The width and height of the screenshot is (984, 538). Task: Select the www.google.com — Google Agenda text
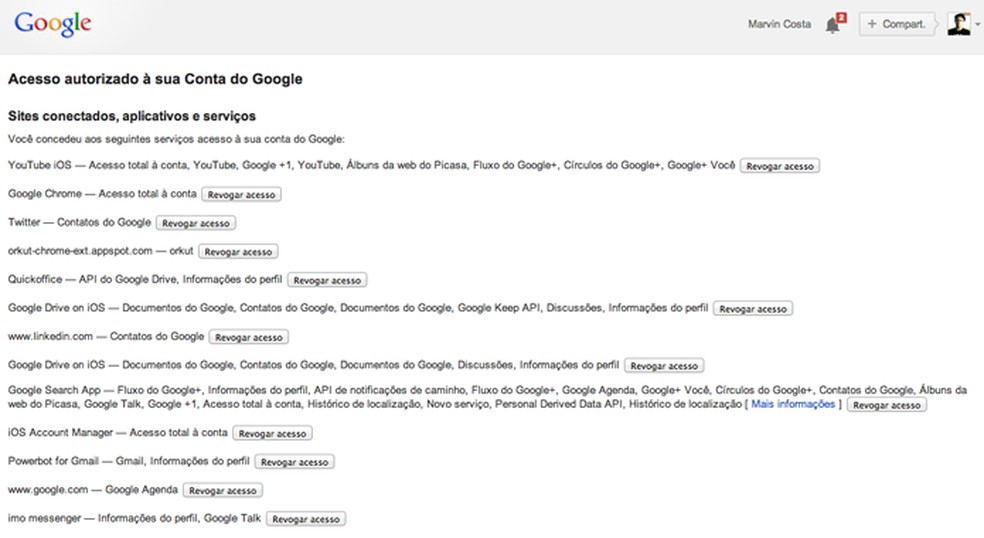[93, 489]
